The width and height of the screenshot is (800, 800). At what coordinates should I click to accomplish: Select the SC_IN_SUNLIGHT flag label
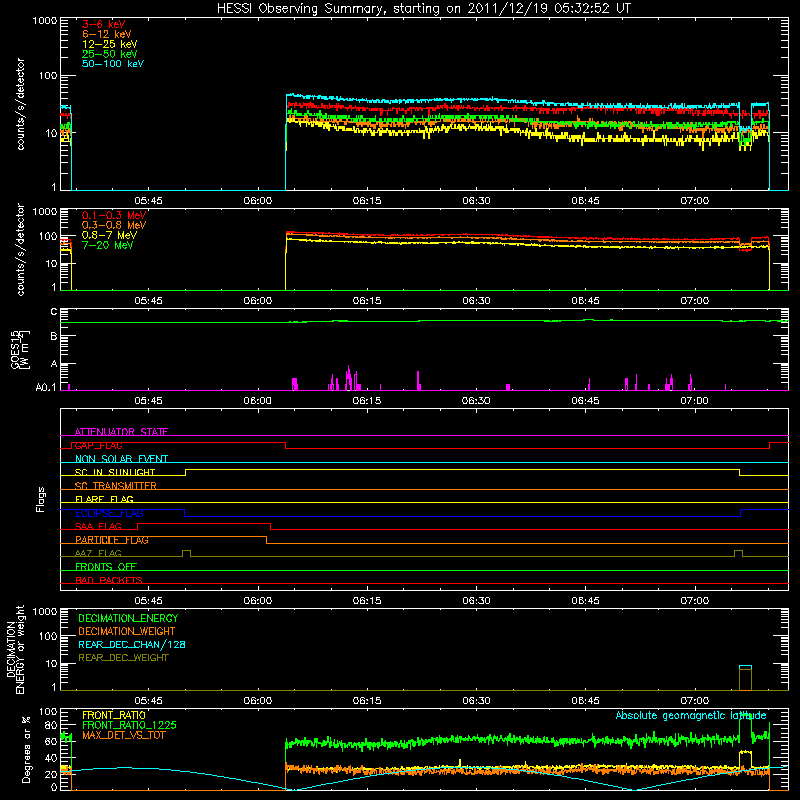(x=115, y=472)
